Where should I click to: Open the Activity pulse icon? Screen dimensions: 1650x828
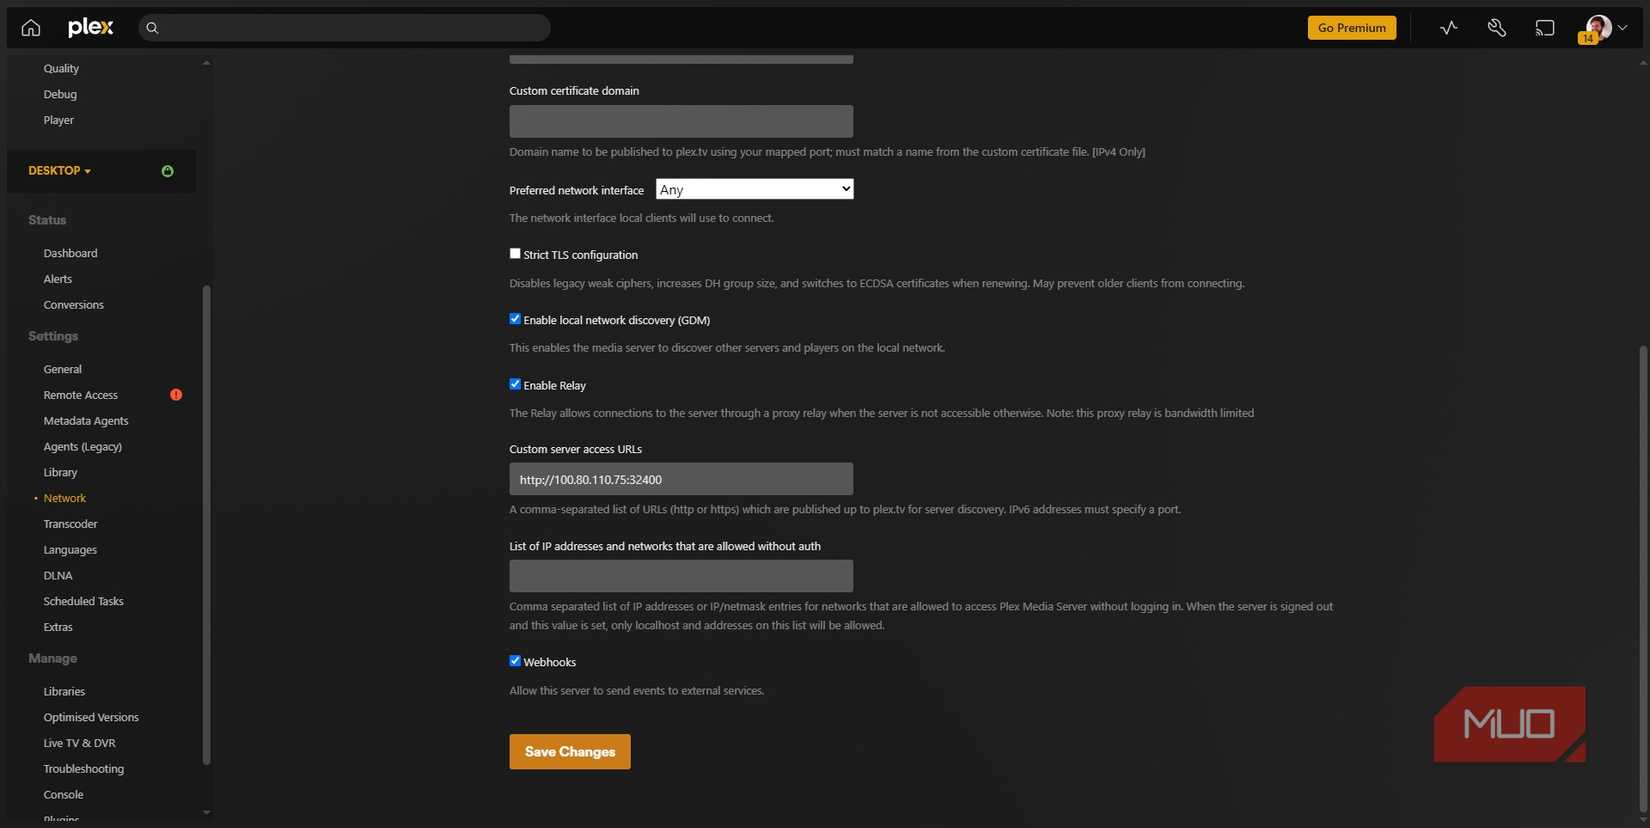(1448, 28)
